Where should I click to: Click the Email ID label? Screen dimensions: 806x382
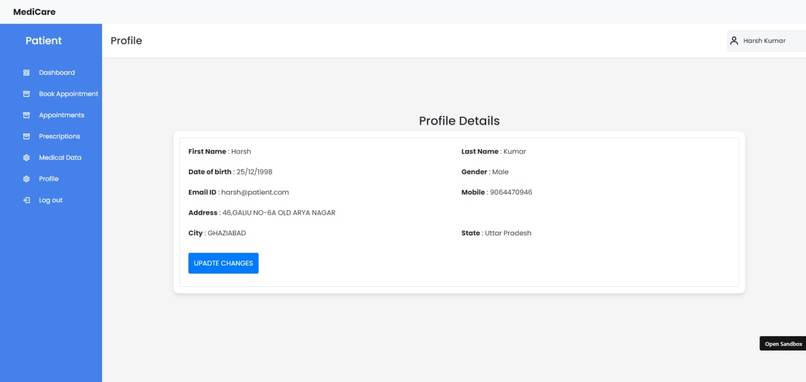click(x=203, y=192)
